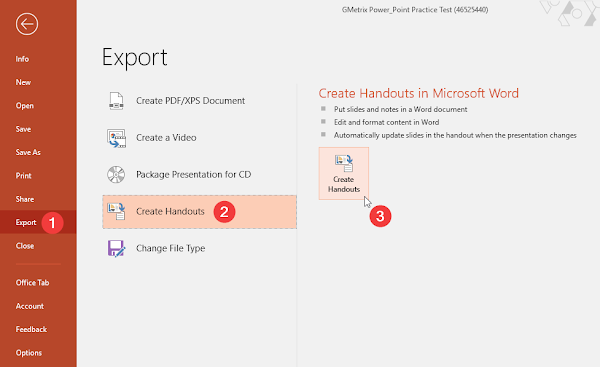Screen dimensions: 600x367
Task: Open Office Tab settings
Action: 33,283
